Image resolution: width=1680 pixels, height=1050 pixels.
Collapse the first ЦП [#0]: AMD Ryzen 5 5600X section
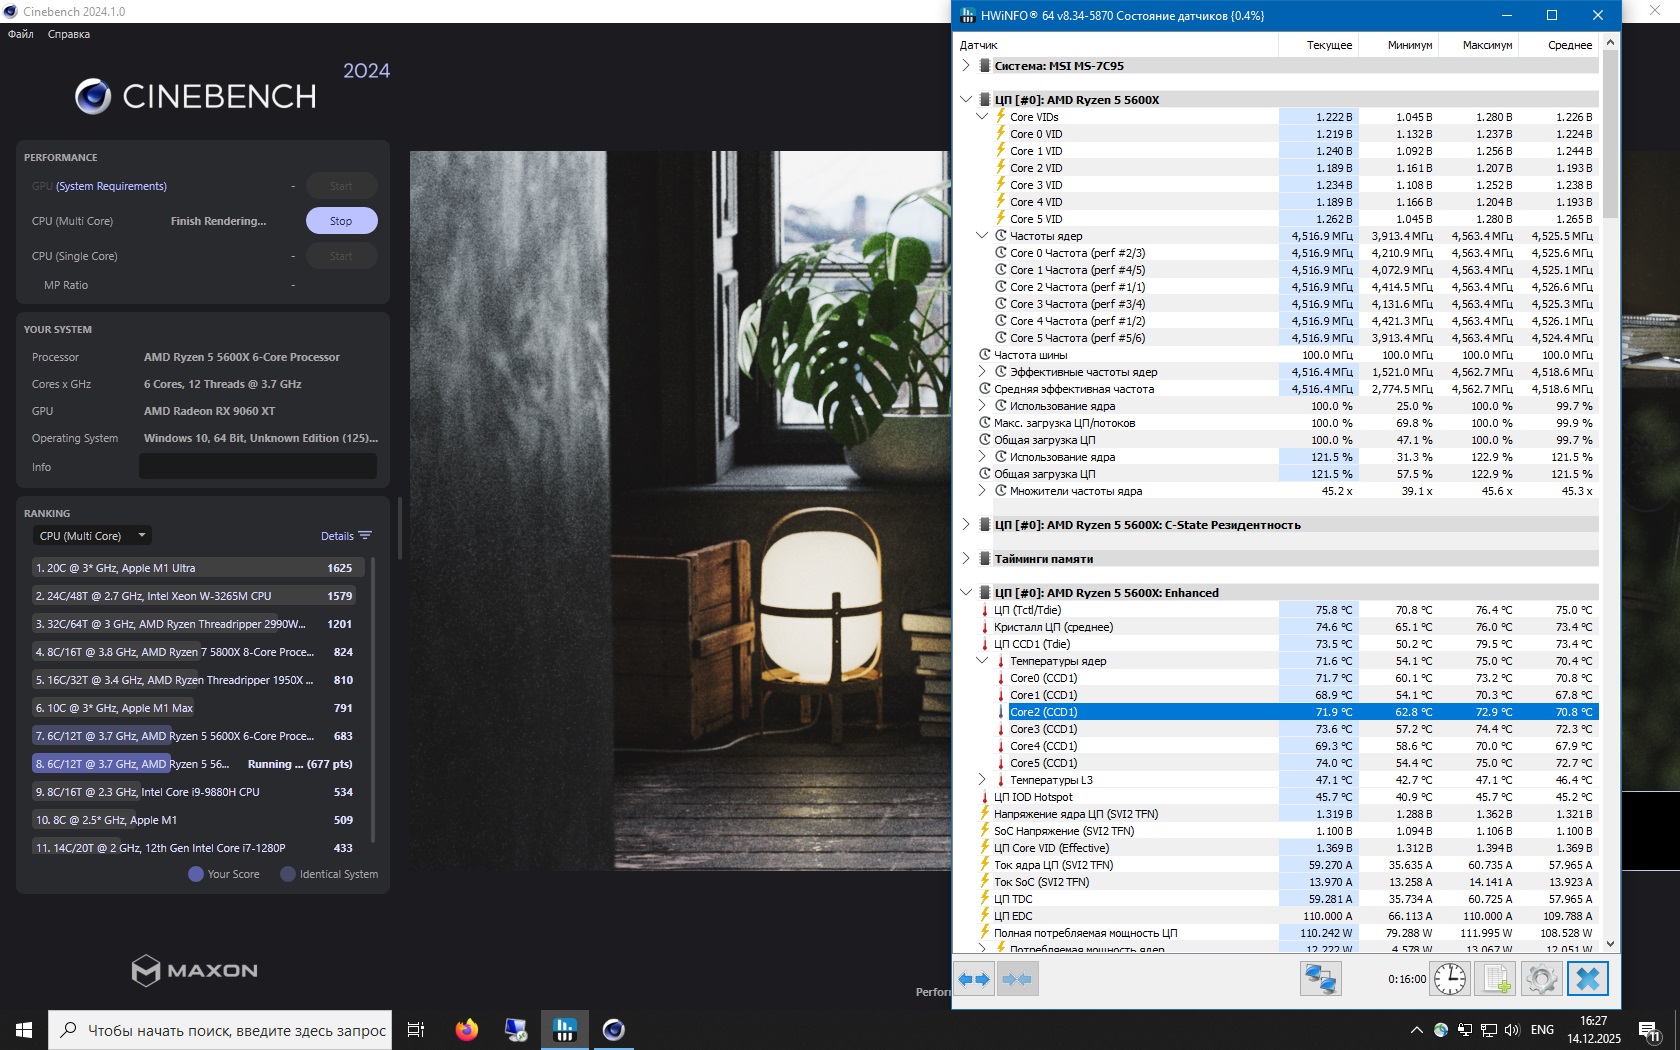tap(966, 100)
